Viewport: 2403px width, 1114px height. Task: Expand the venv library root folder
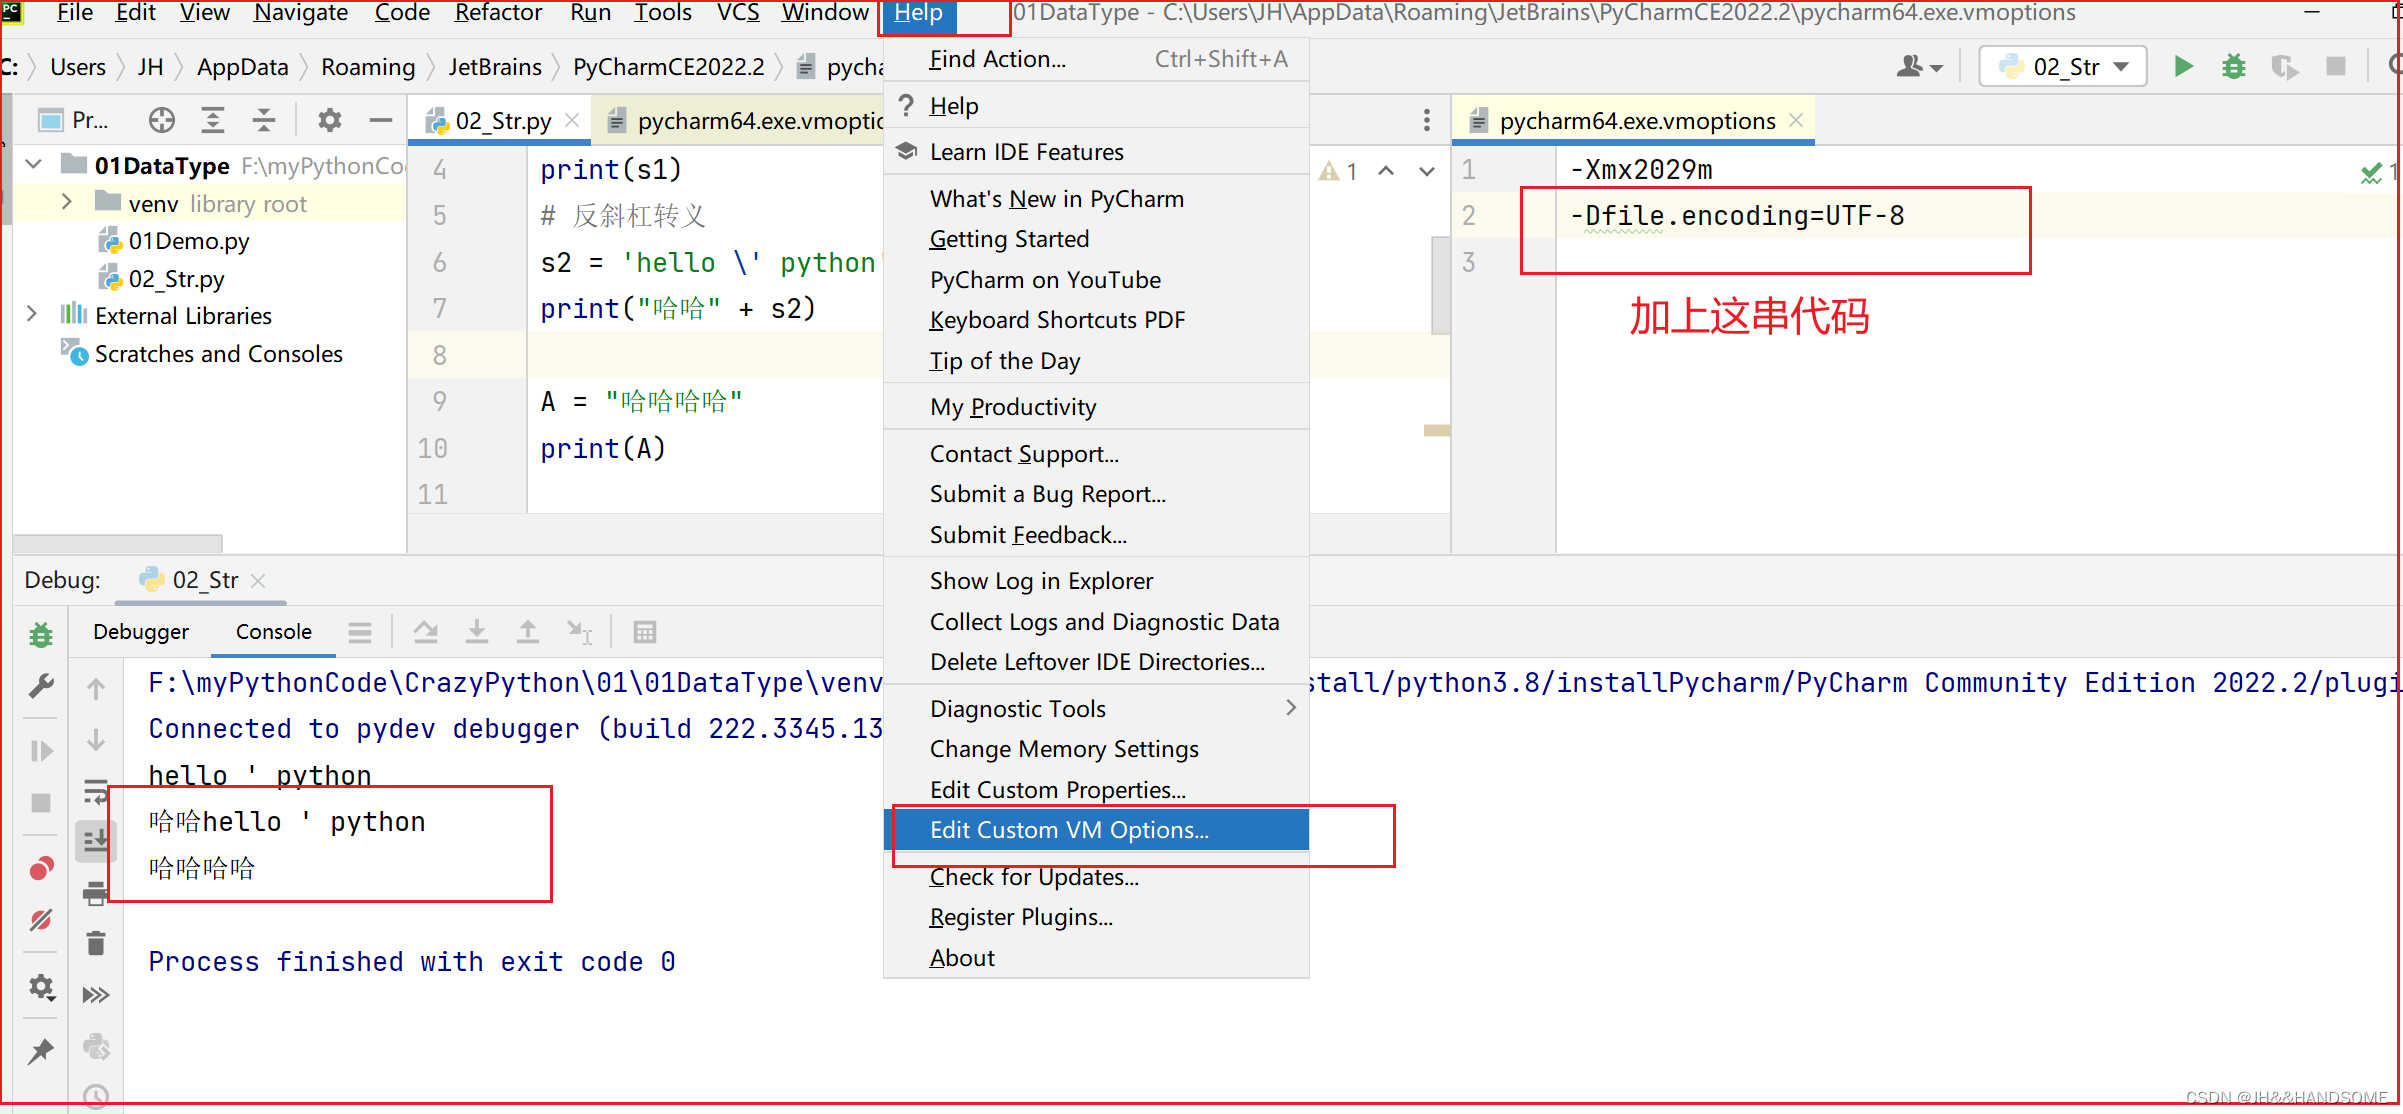click(x=66, y=203)
